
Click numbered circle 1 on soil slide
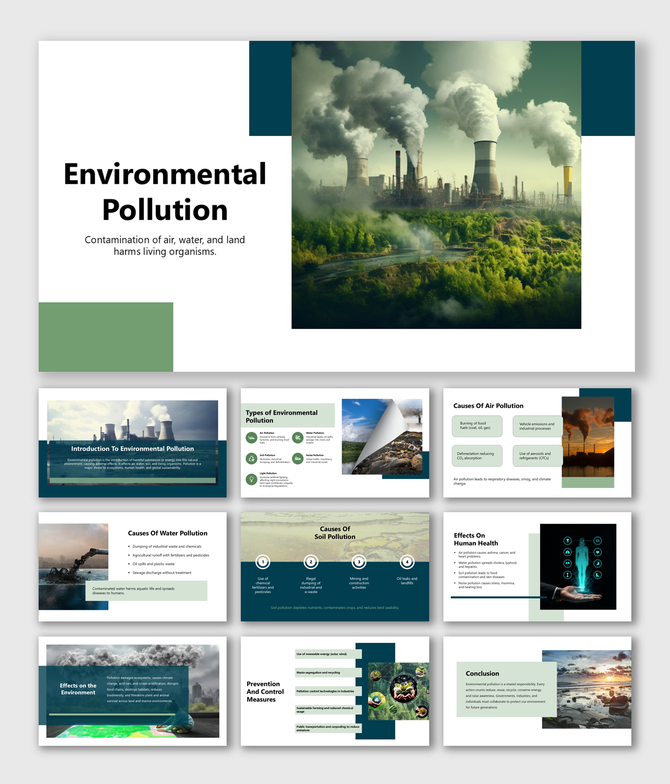coord(263,562)
